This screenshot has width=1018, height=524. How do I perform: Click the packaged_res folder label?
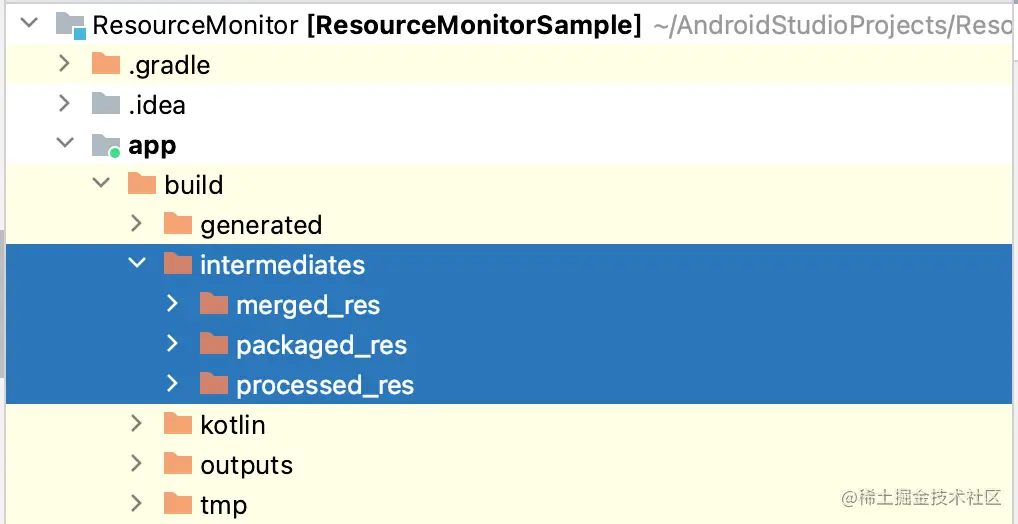pos(321,345)
